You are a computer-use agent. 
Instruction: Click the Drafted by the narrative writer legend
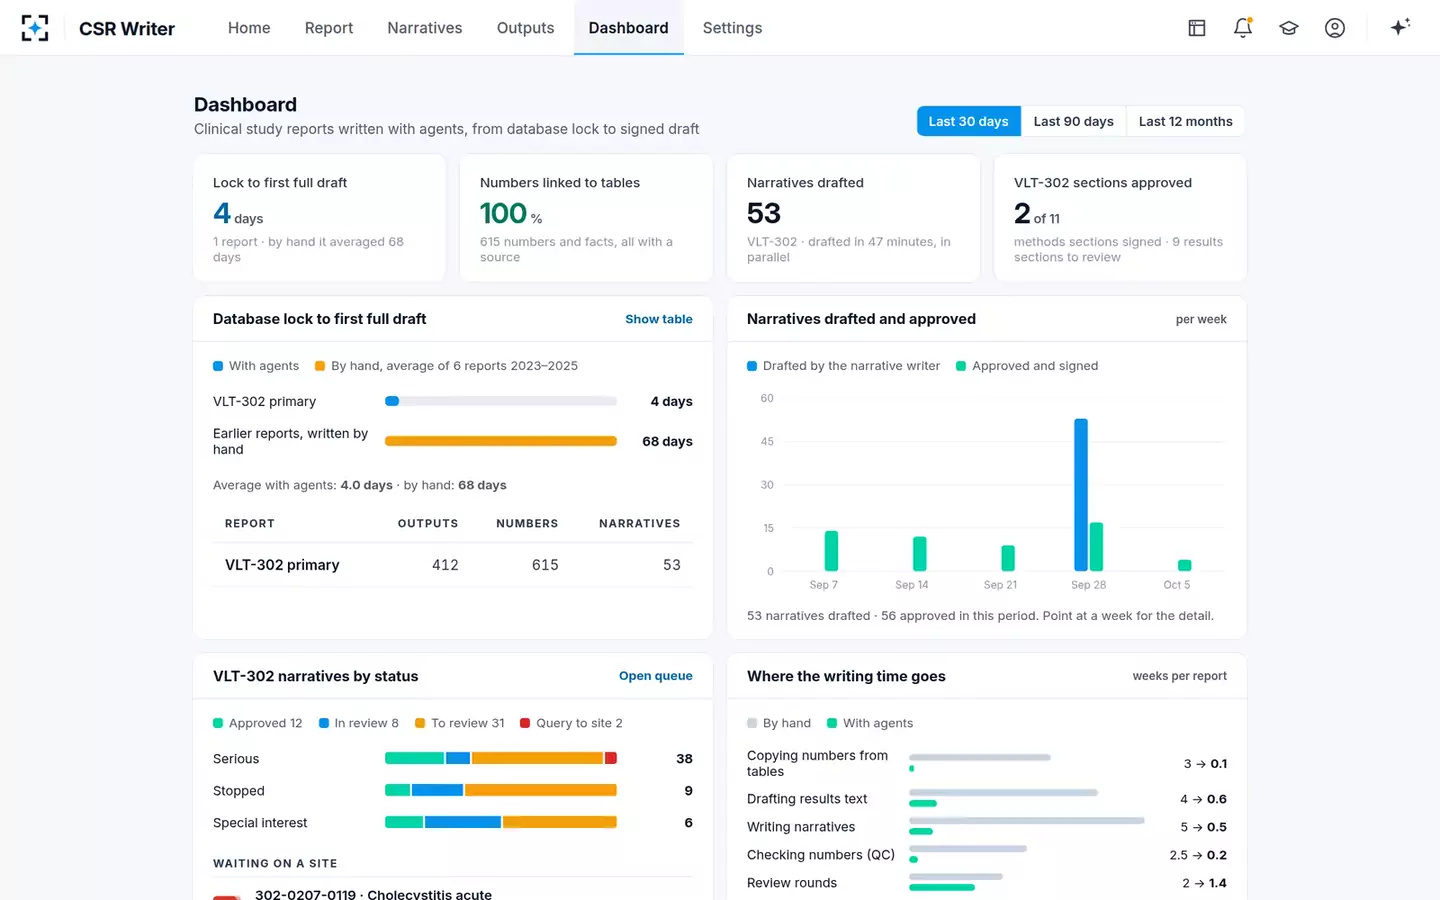(843, 366)
